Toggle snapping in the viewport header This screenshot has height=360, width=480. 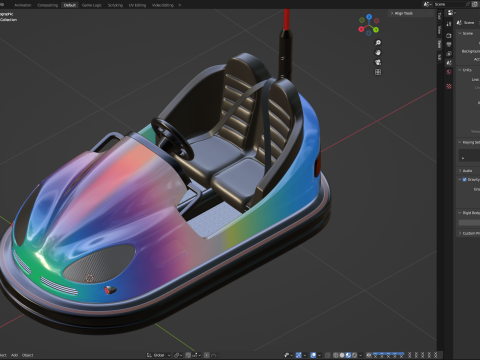click(x=188, y=355)
